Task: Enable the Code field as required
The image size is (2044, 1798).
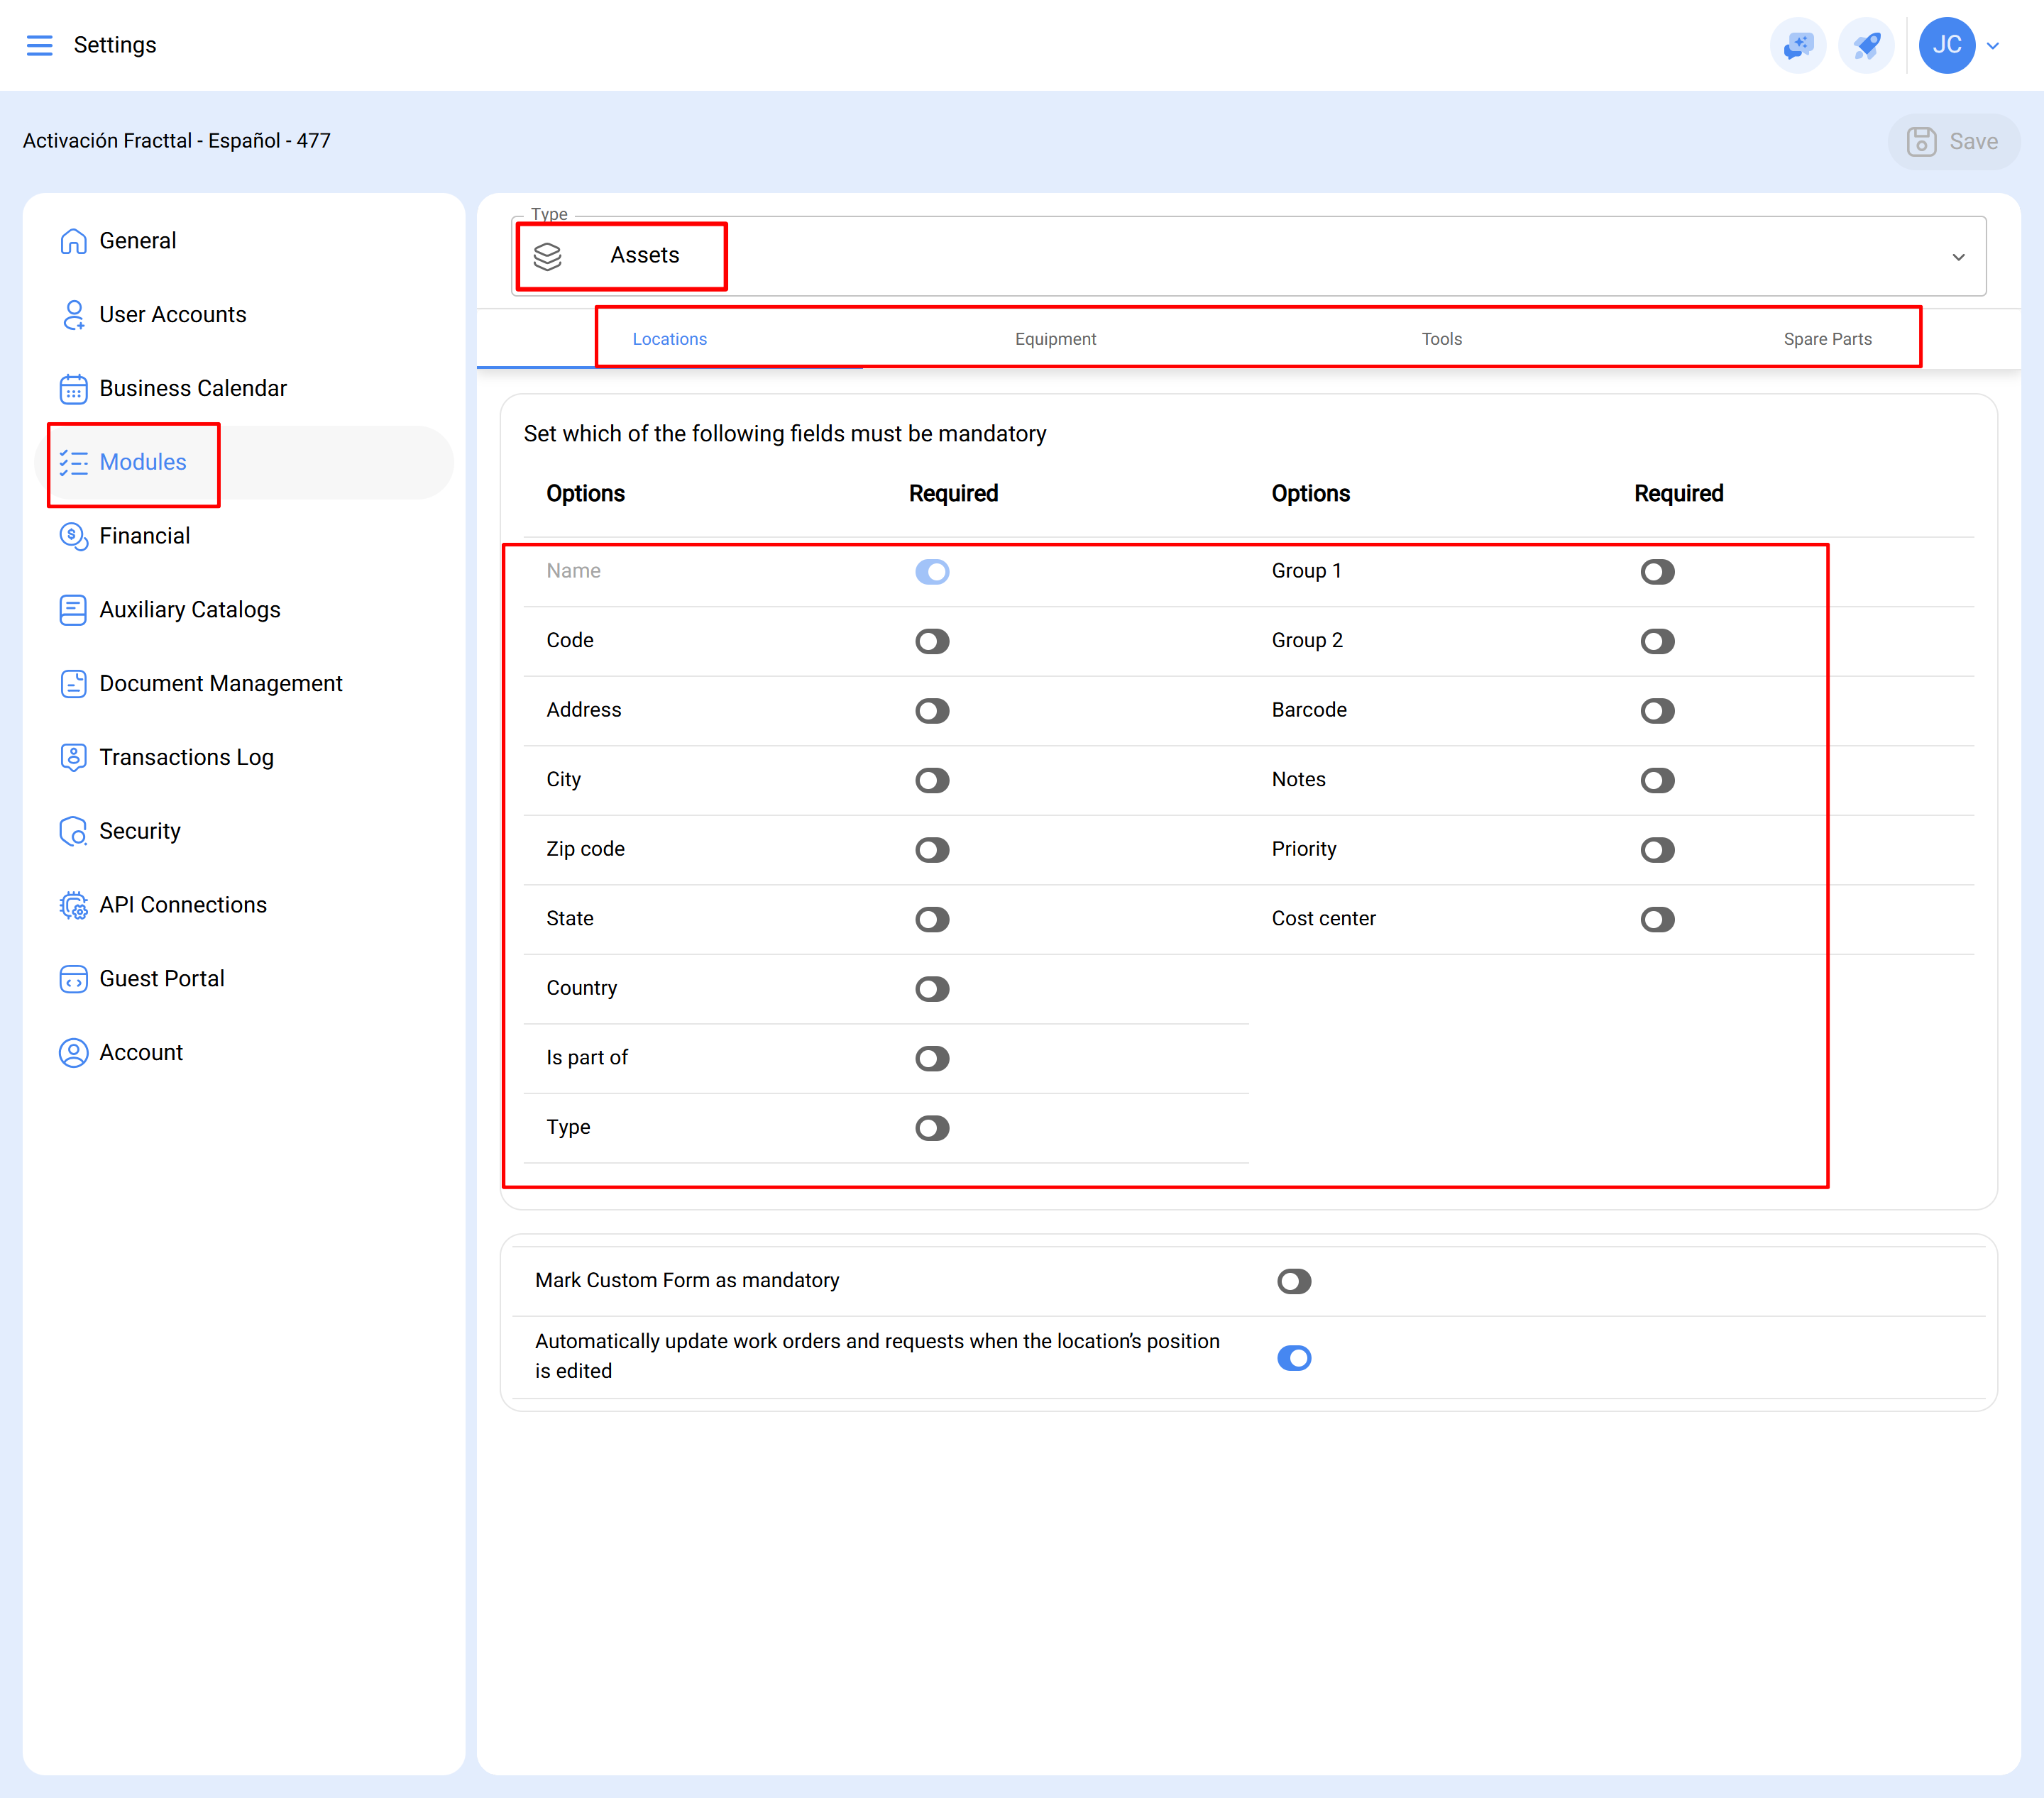Action: tap(931, 641)
